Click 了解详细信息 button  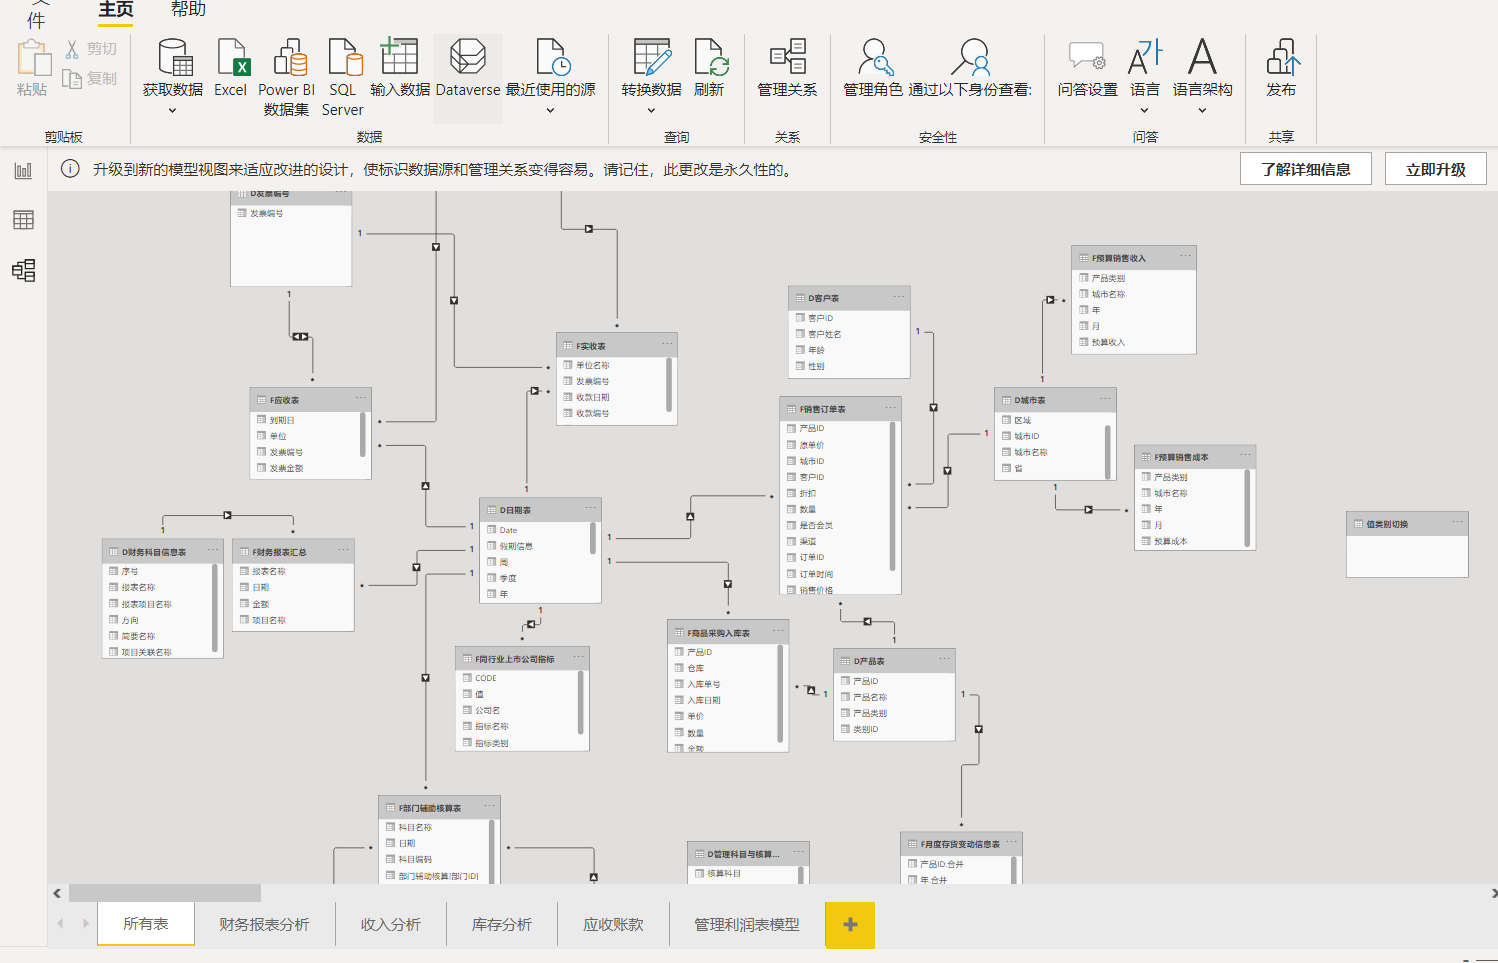point(1306,169)
